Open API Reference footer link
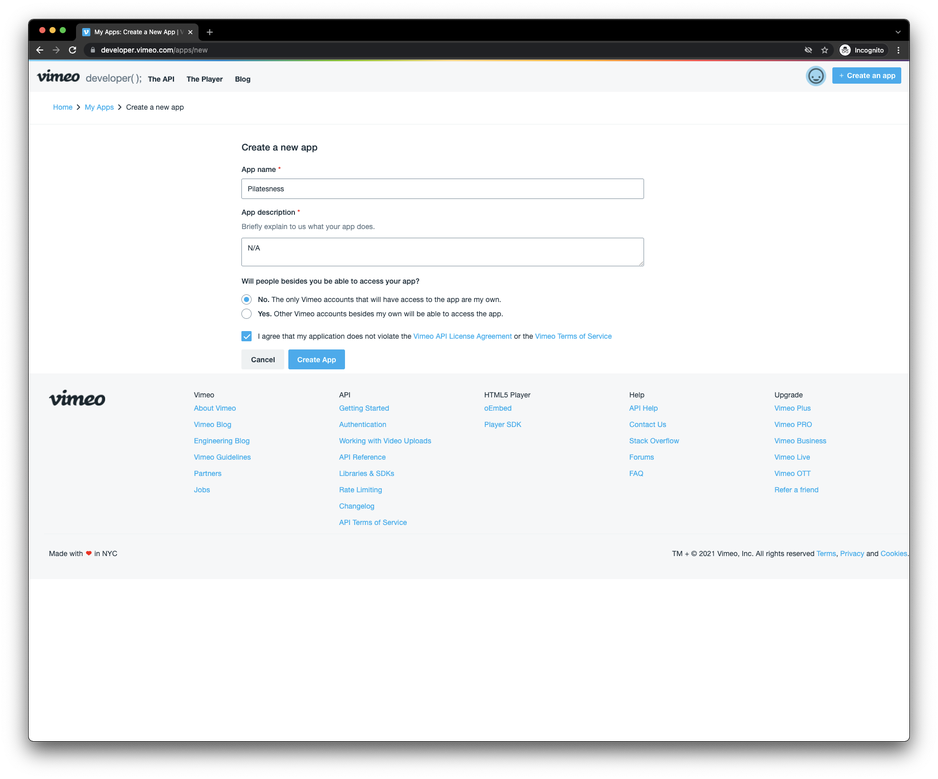 pos(362,457)
